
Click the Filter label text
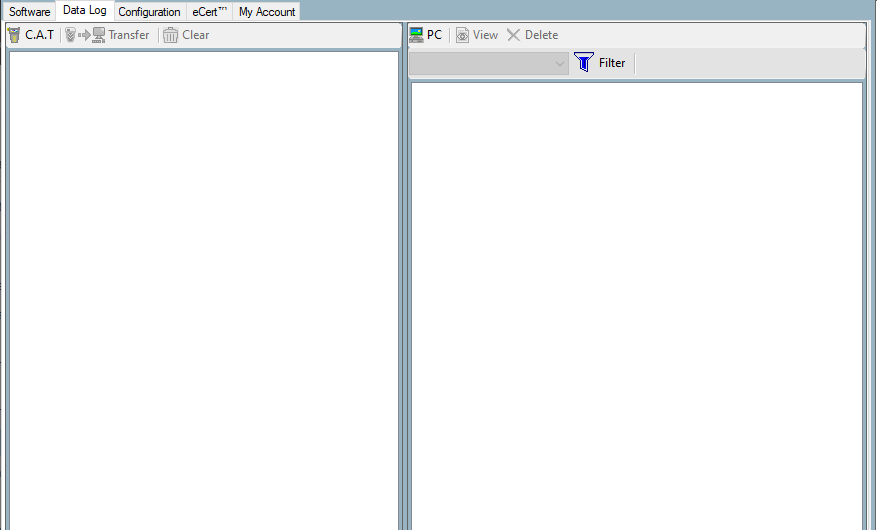tap(612, 63)
